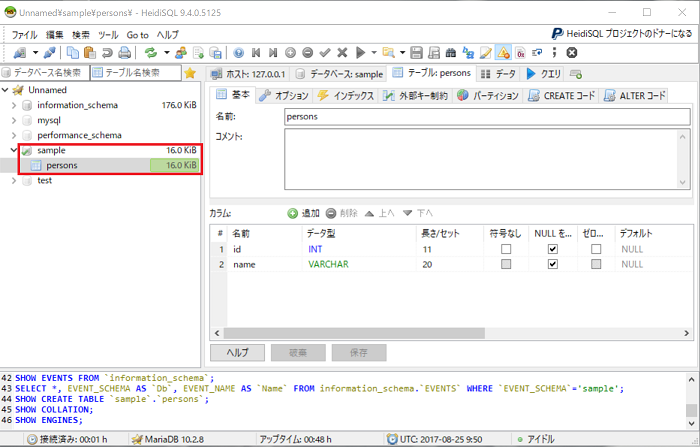This screenshot has width=700, height=447.
Task: Click the export SQL file icon
Action: click(x=199, y=53)
